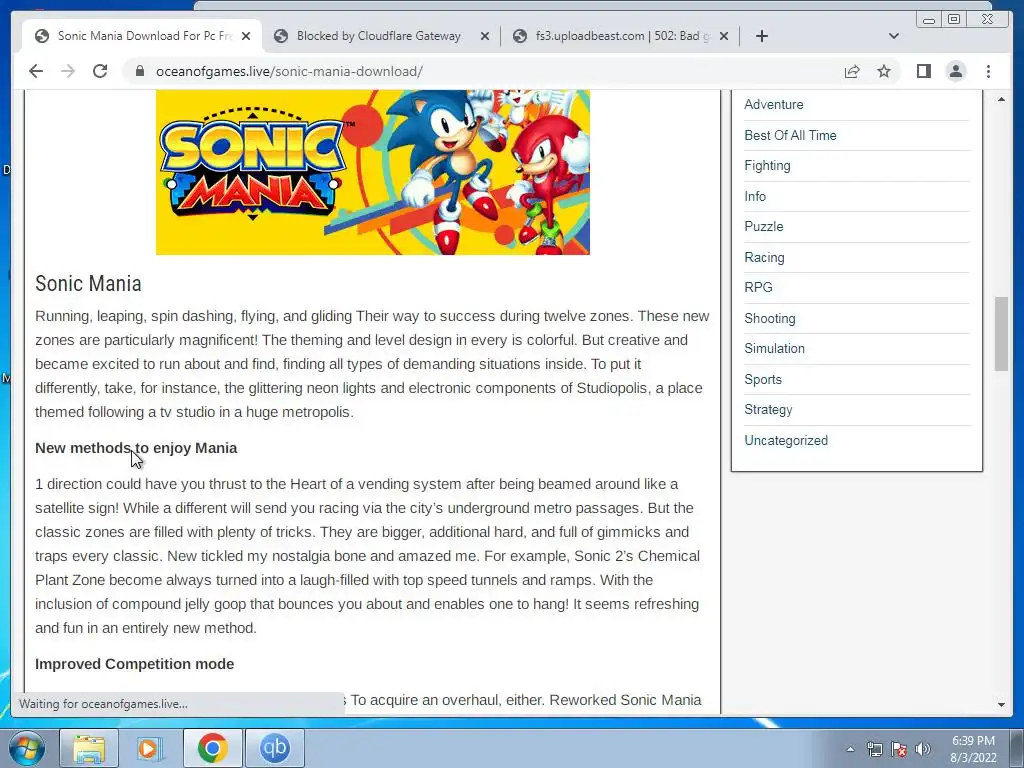Click the page scrollbar down arrow

coord(1001,705)
